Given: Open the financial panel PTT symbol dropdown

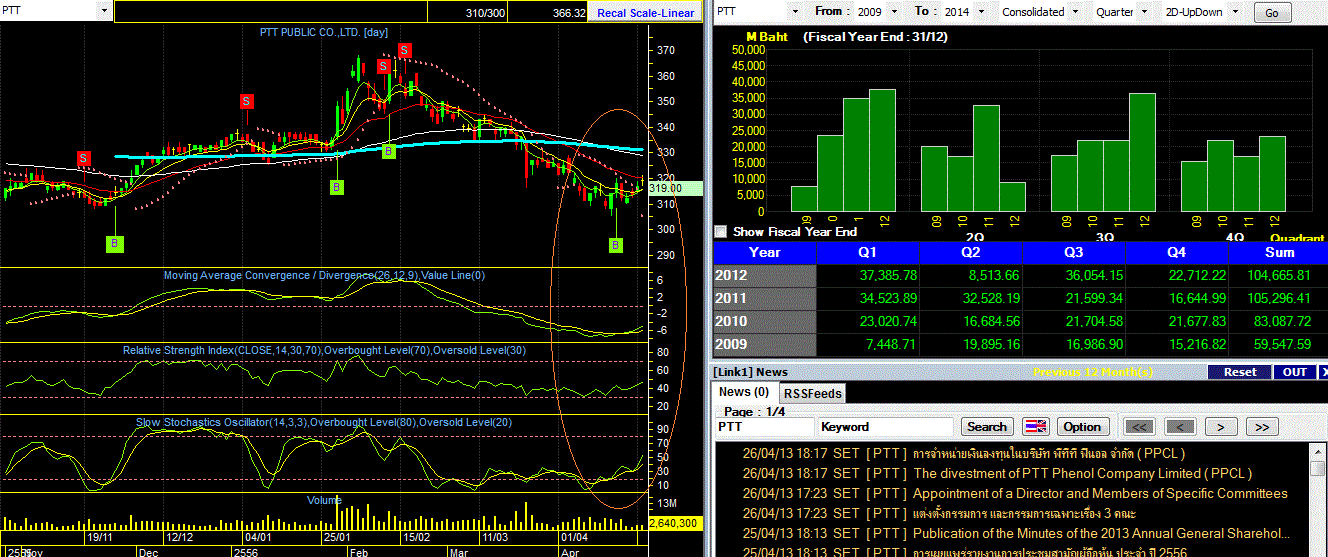Looking at the screenshot, I should coord(794,12).
